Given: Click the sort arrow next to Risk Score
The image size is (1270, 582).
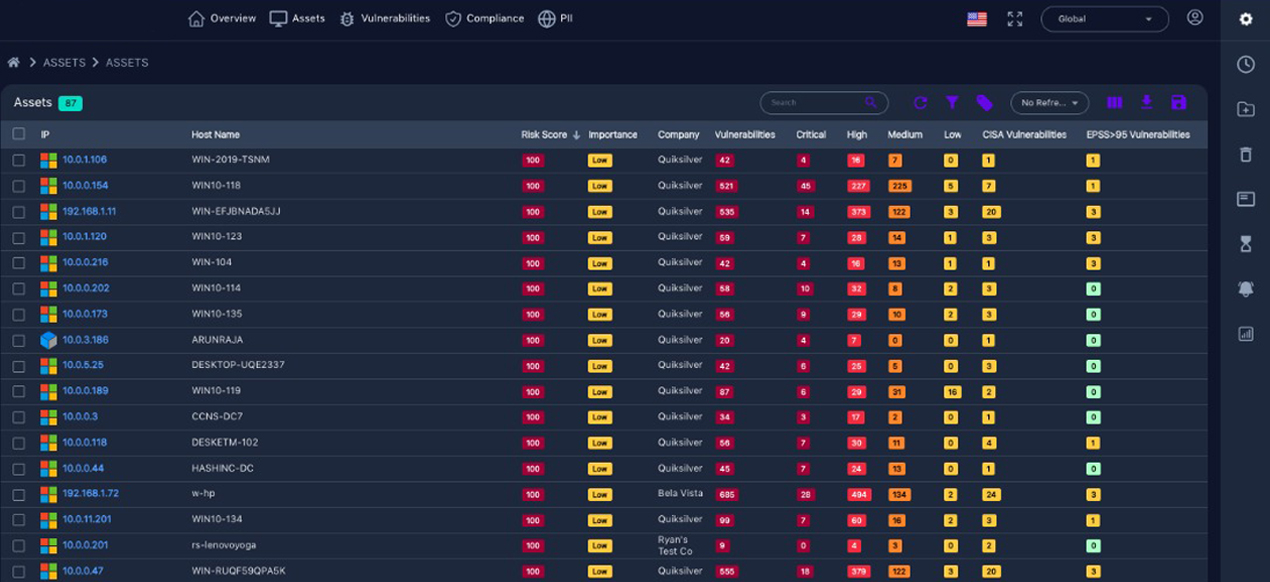Looking at the screenshot, I should (x=576, y=135).
